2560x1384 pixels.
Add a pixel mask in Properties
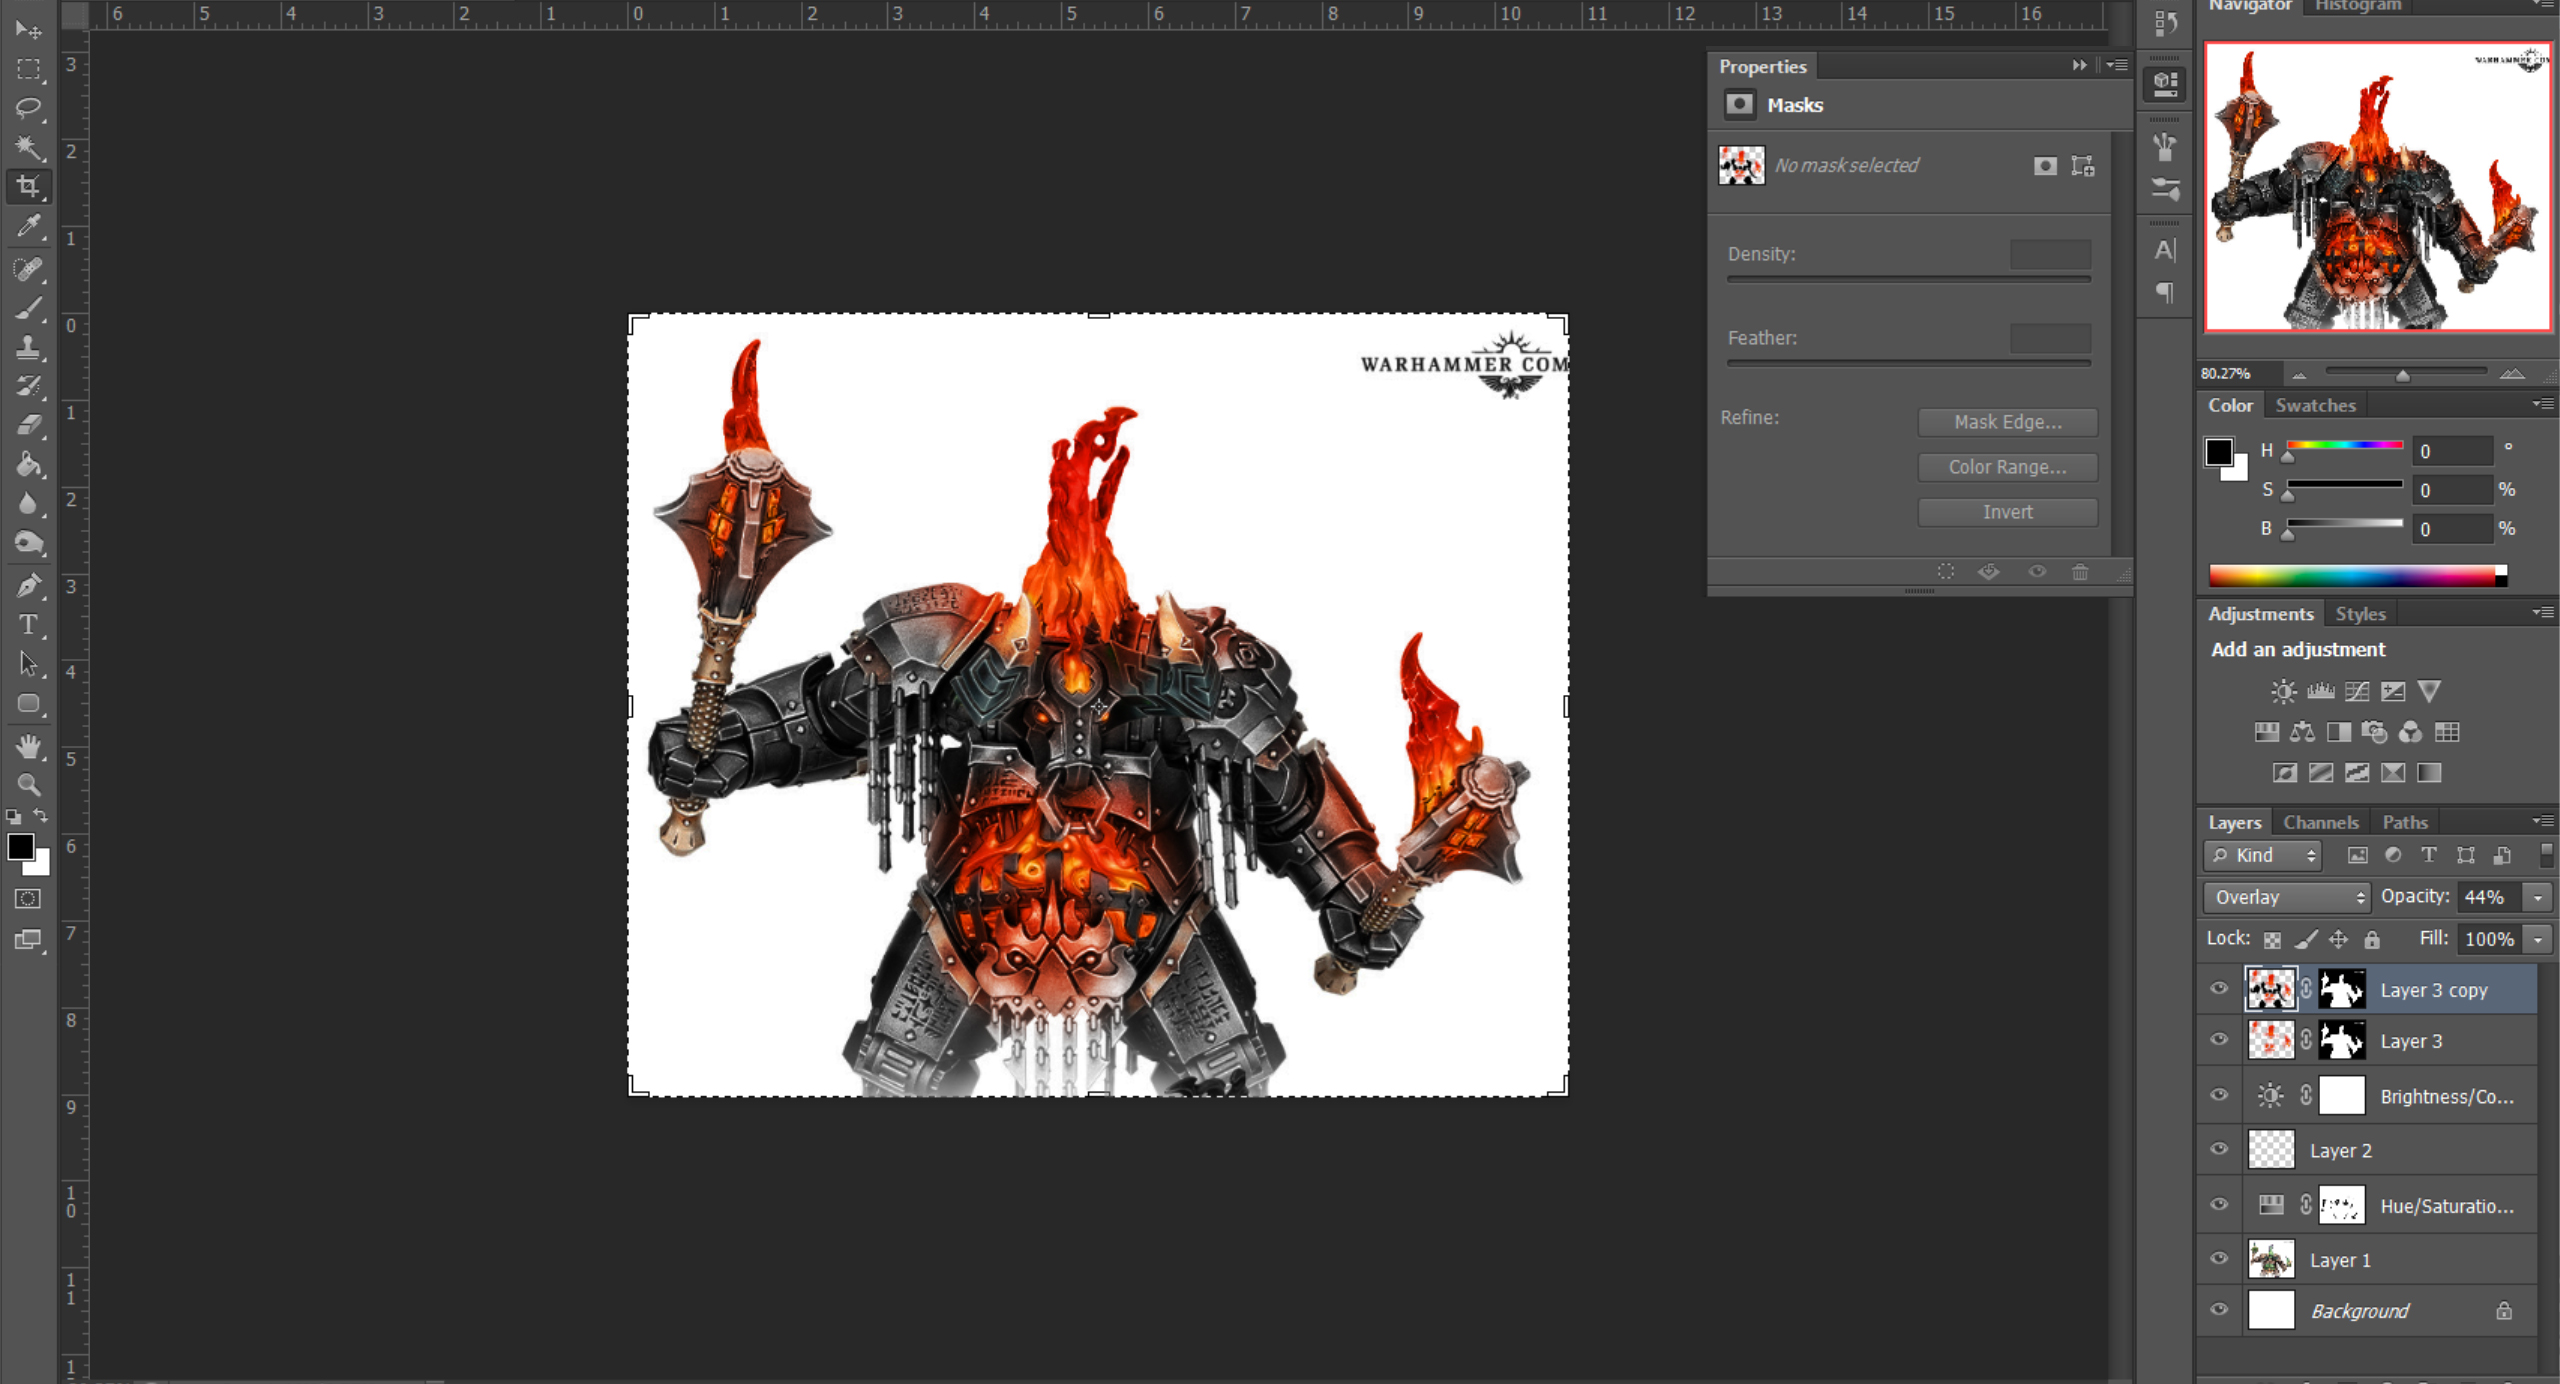click(2045, 166)
